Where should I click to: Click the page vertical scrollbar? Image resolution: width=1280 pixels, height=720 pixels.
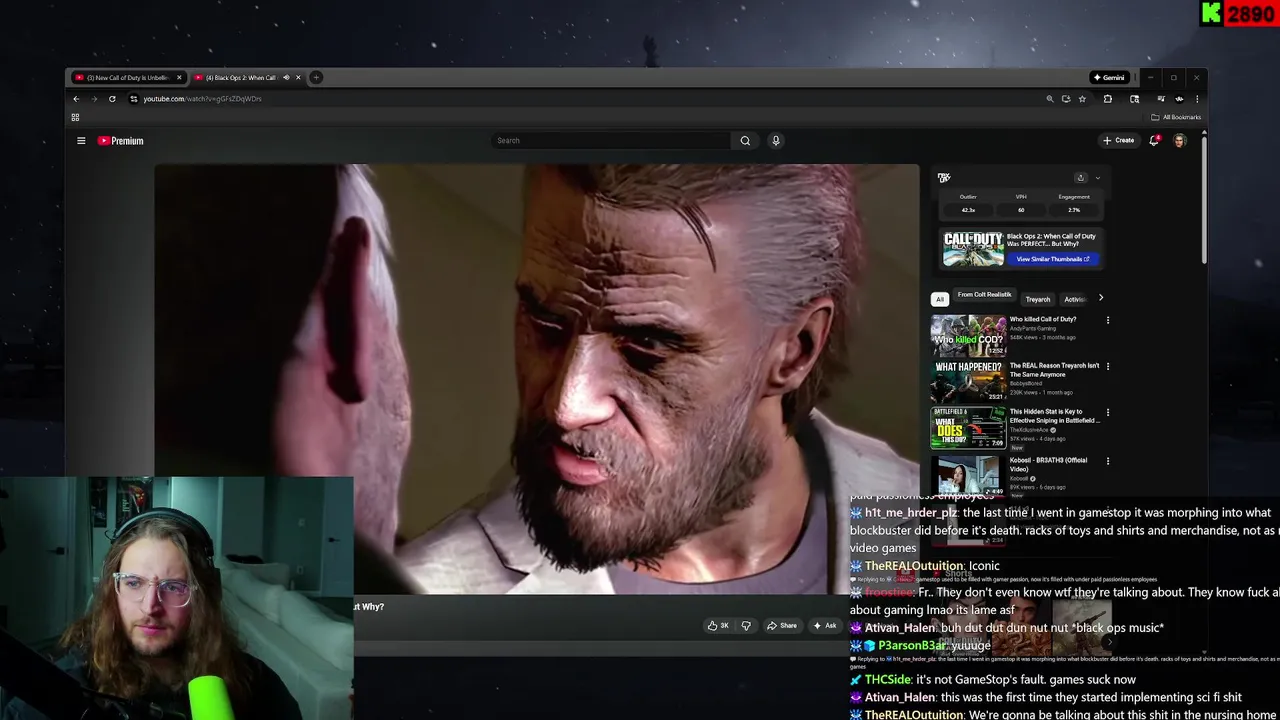point(1204,200)
